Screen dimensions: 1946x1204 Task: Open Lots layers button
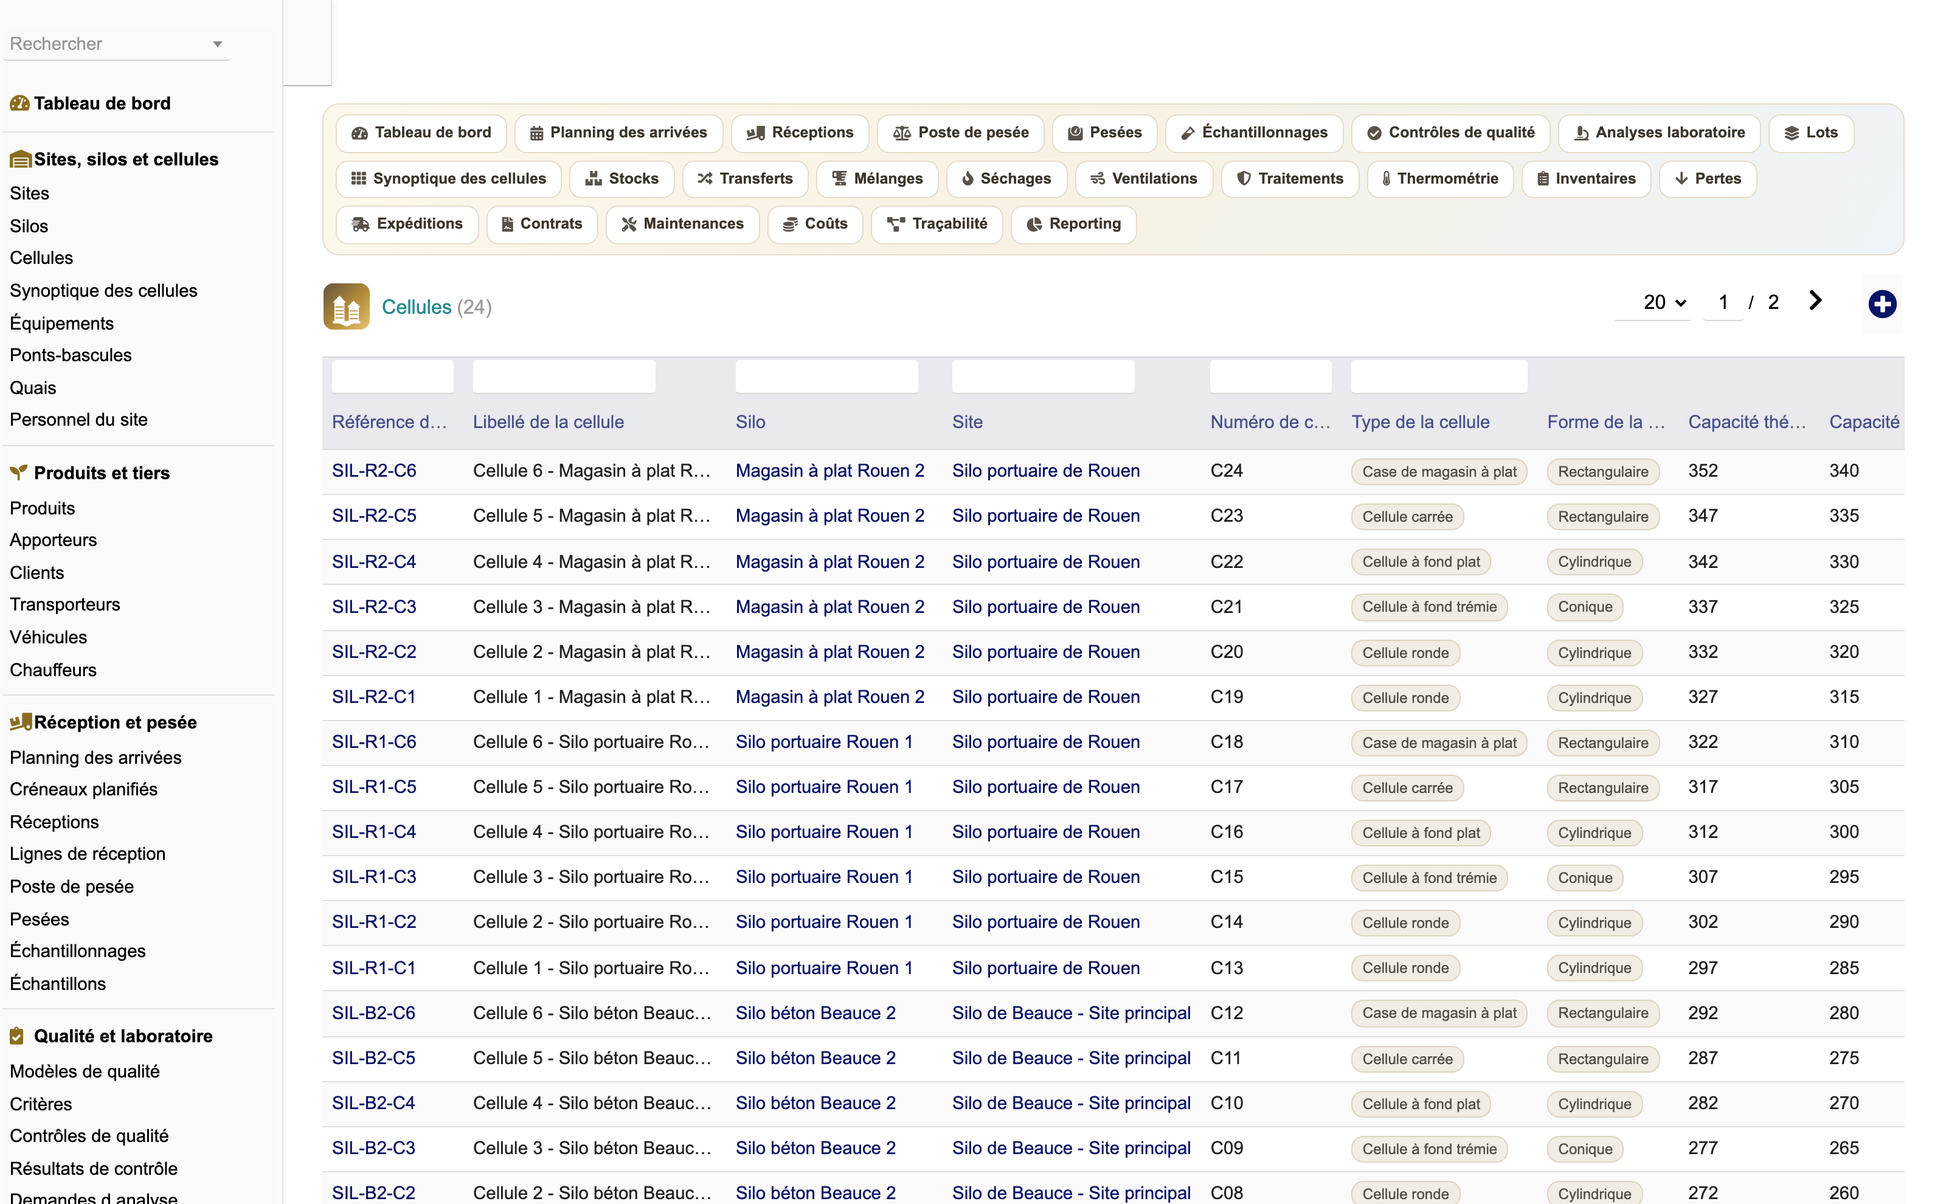pos(1811,133)
